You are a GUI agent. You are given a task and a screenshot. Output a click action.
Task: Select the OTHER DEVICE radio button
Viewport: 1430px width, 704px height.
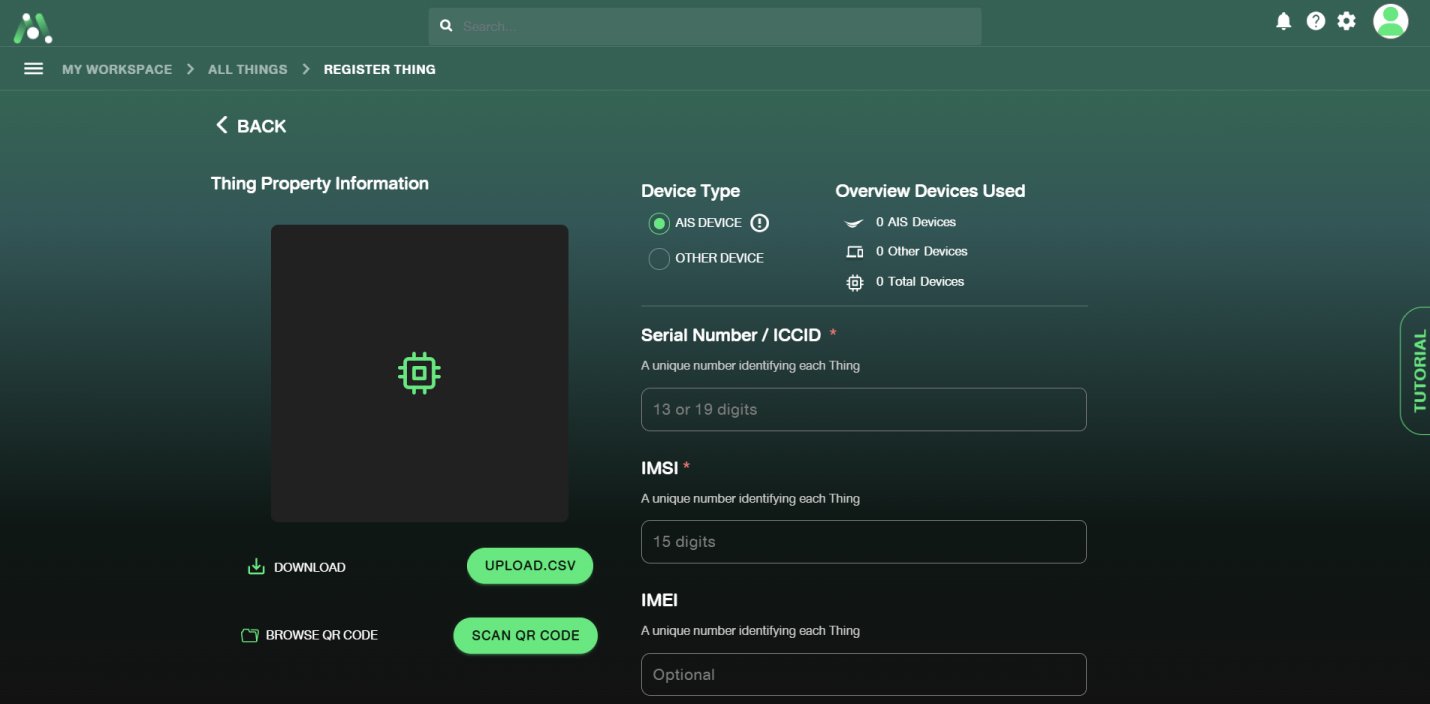click(x=658, y=259)
